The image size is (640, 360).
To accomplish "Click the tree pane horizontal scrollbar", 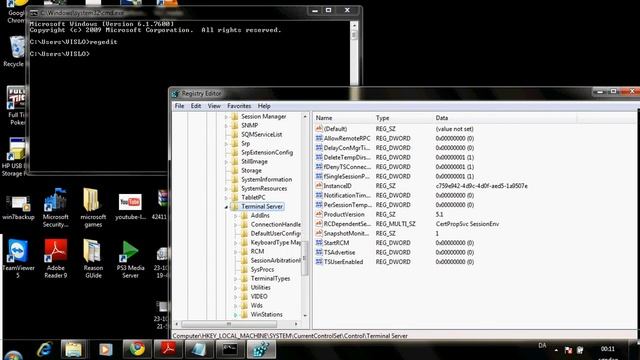I will pos(229,324).
